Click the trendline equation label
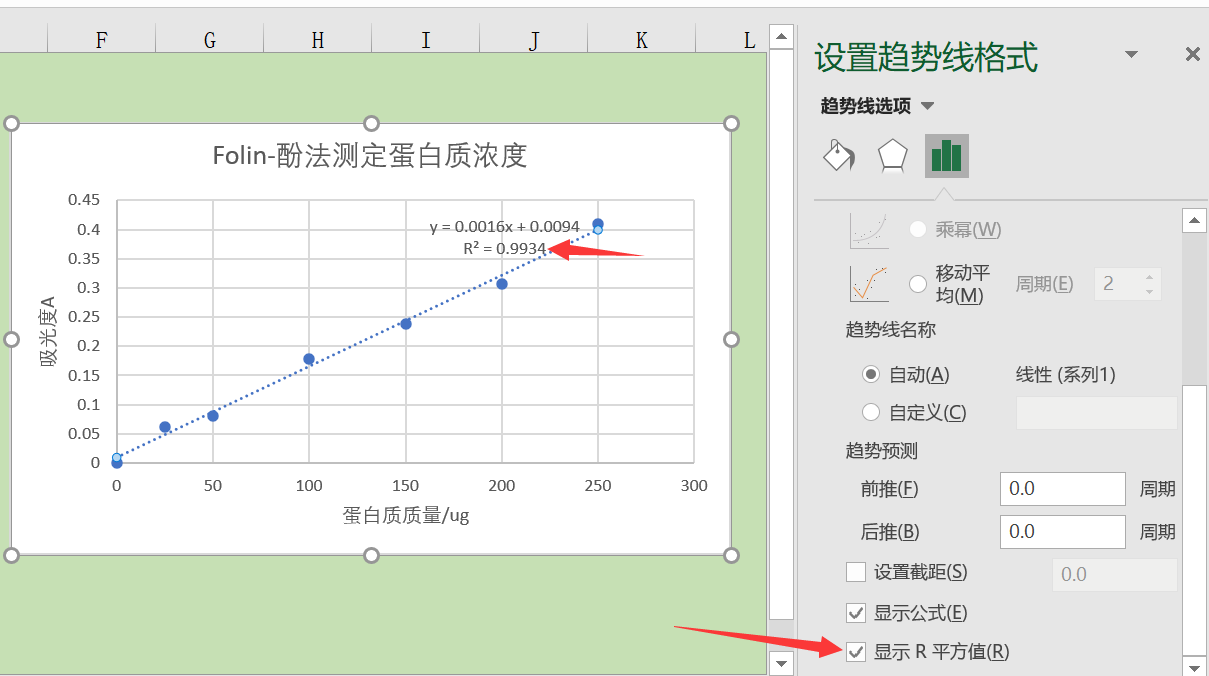This screenshot has width=1209, height=676. pos(505,227)
